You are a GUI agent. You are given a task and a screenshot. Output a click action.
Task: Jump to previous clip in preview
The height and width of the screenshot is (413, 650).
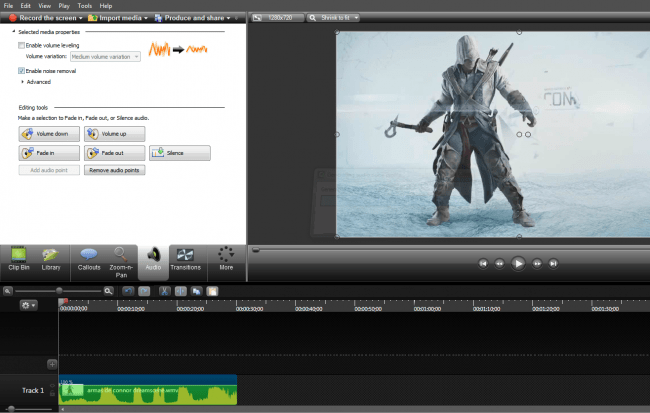click(x=483, y=263)
